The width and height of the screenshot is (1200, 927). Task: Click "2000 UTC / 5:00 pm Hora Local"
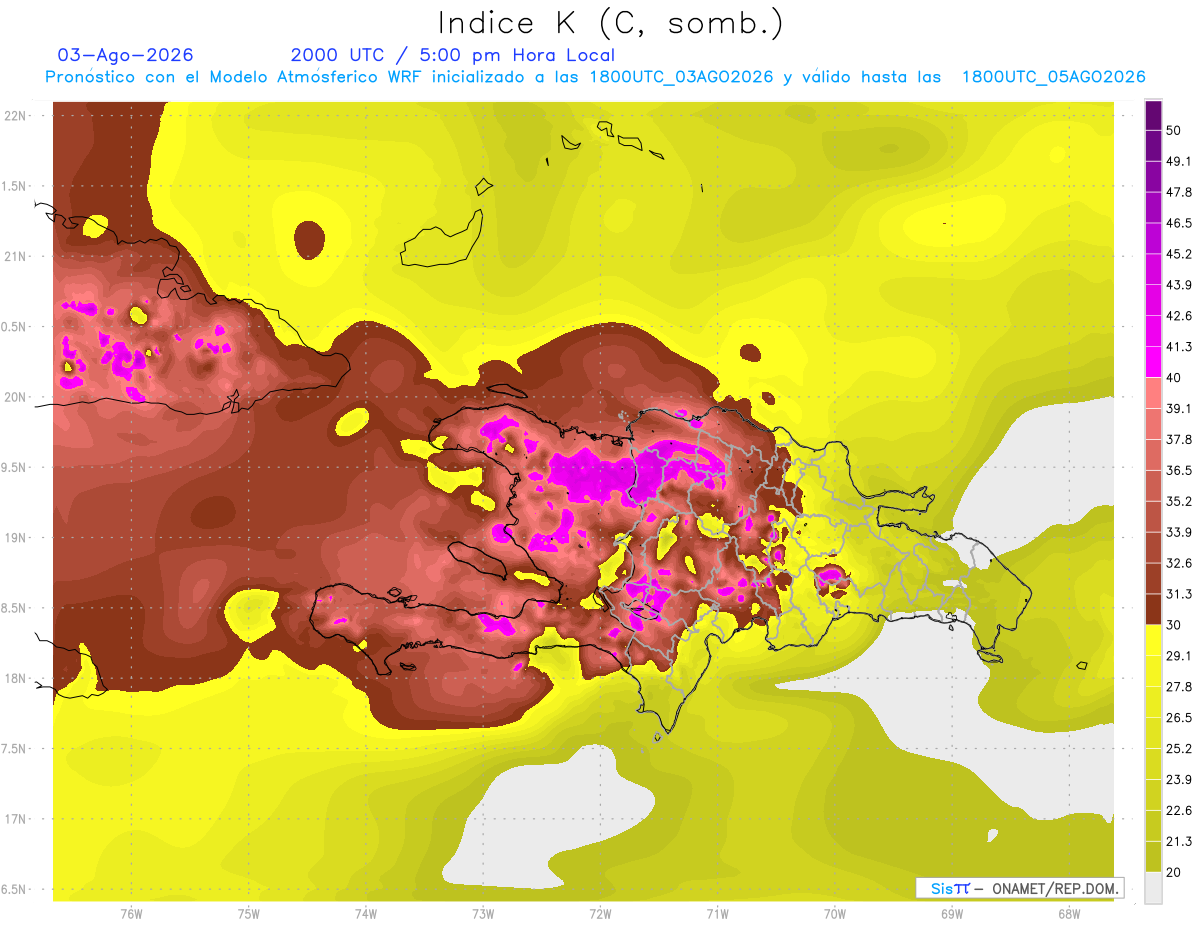pyautogui.click(x=453, y=55)
